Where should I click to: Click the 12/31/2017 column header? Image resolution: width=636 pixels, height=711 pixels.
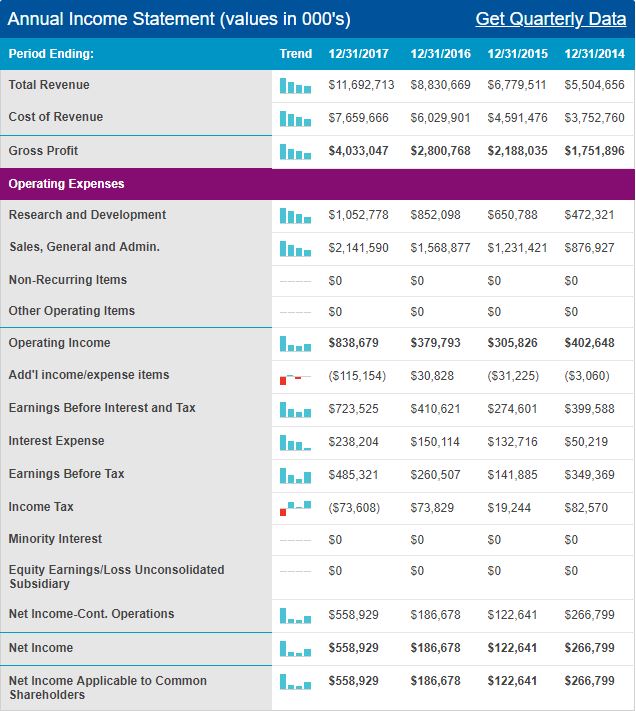coord(358,54)
